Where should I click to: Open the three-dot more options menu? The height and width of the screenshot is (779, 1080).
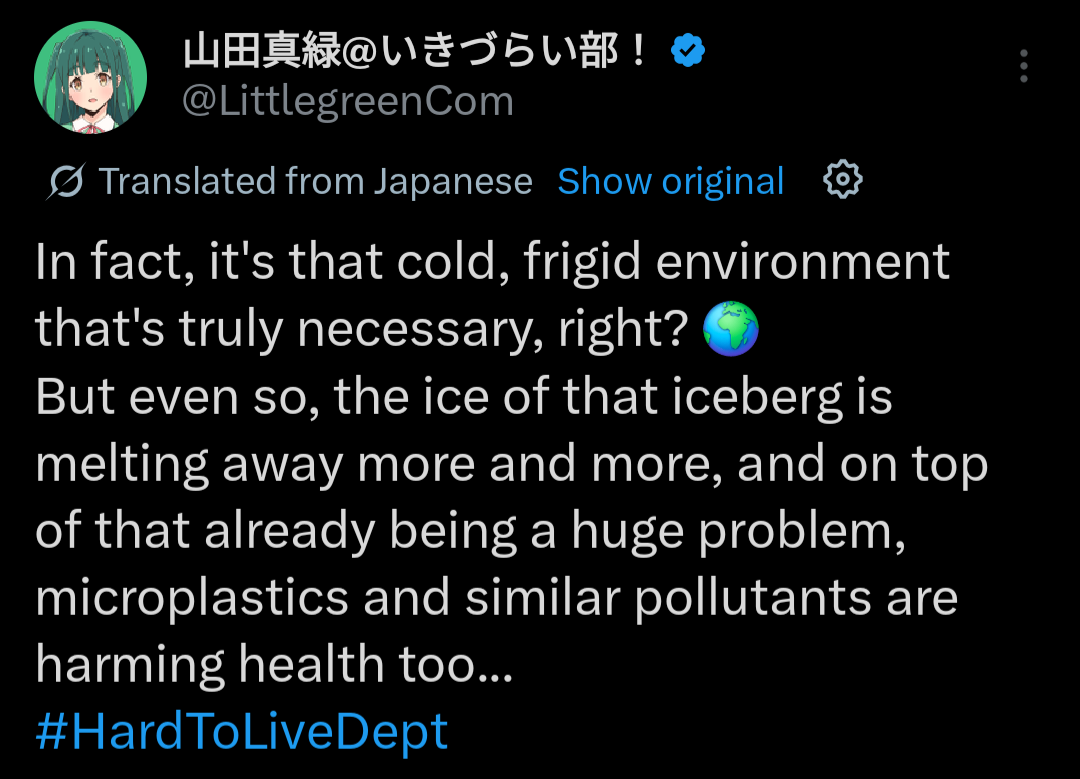coord(1024,66)
